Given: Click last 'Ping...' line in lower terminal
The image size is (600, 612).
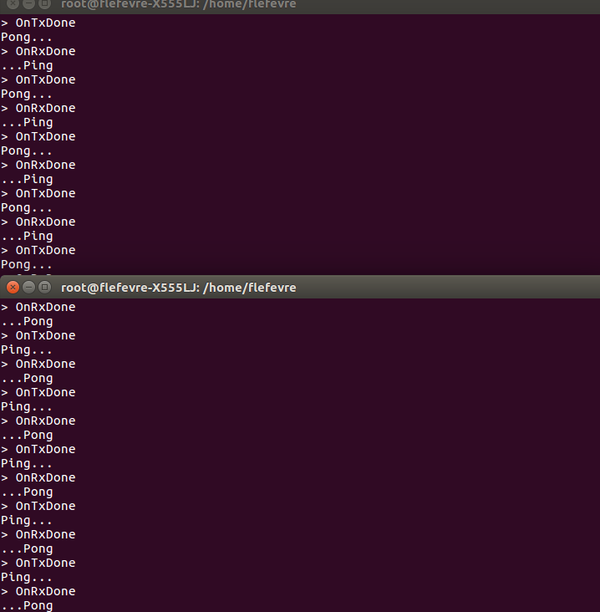Looking at the screenshot, I should (x=27, y=577).
